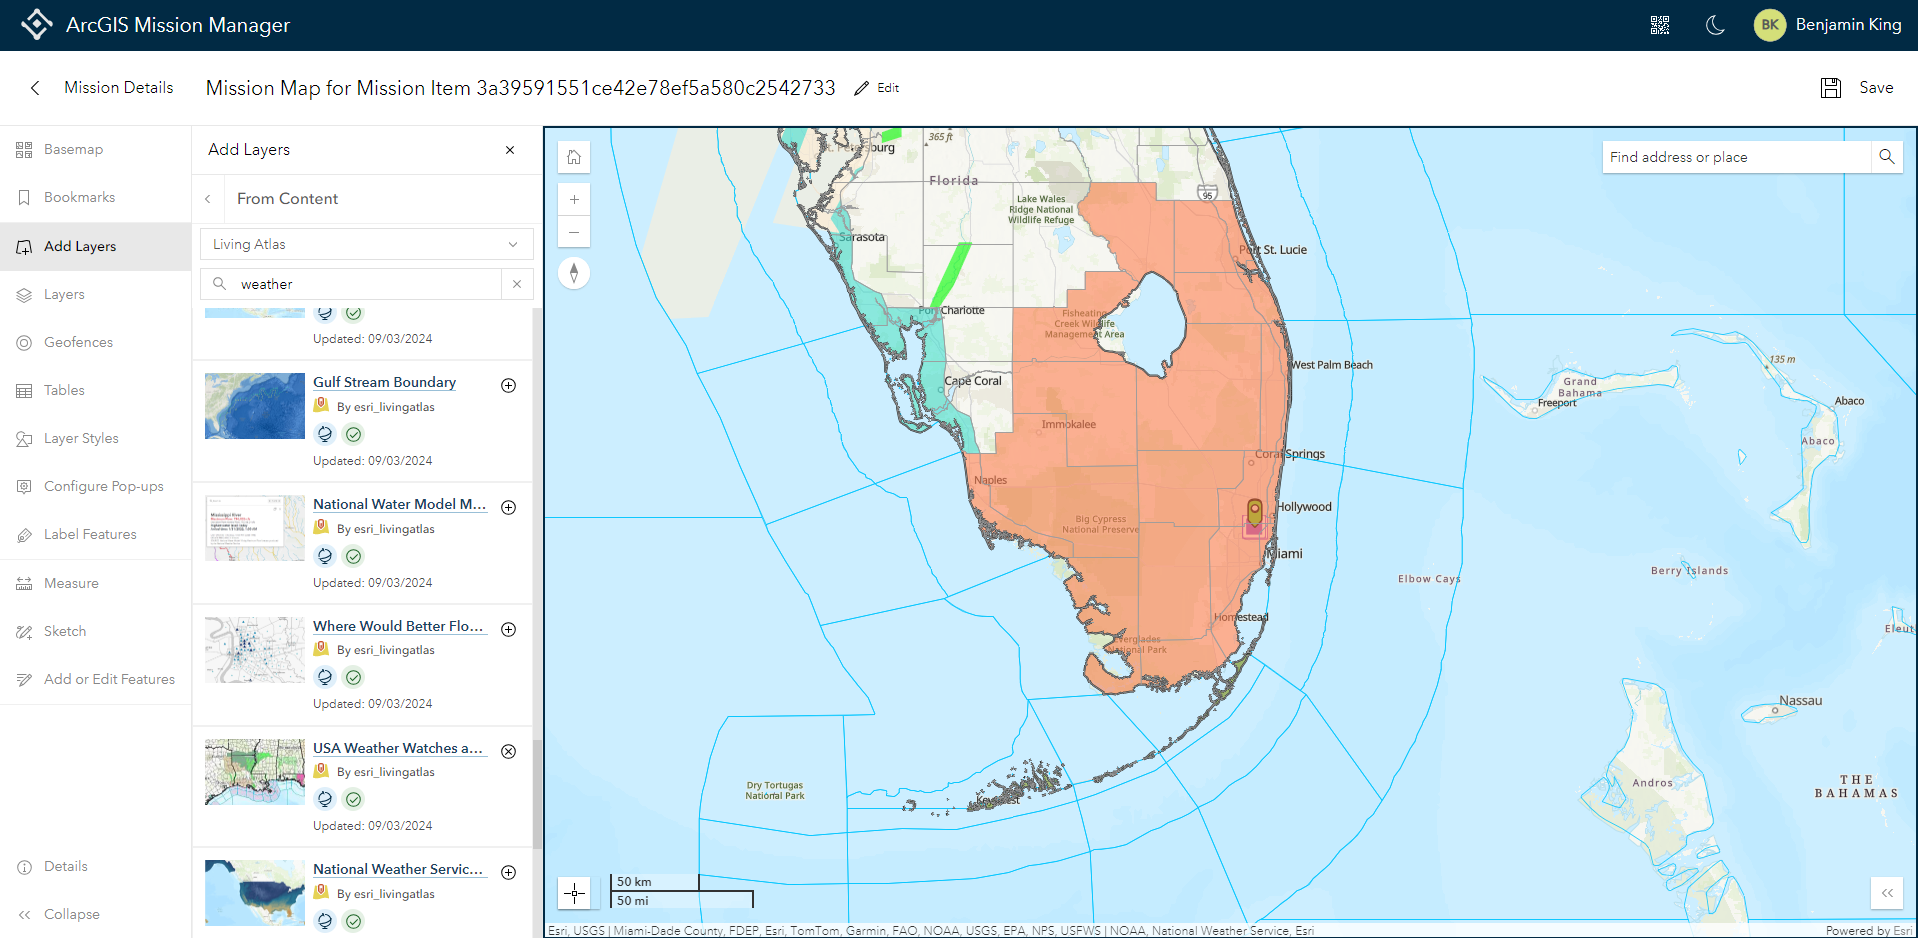Collapse the panel using the bottom-right chevron
Viewport: 1918px width, 938px height.
1888,893
